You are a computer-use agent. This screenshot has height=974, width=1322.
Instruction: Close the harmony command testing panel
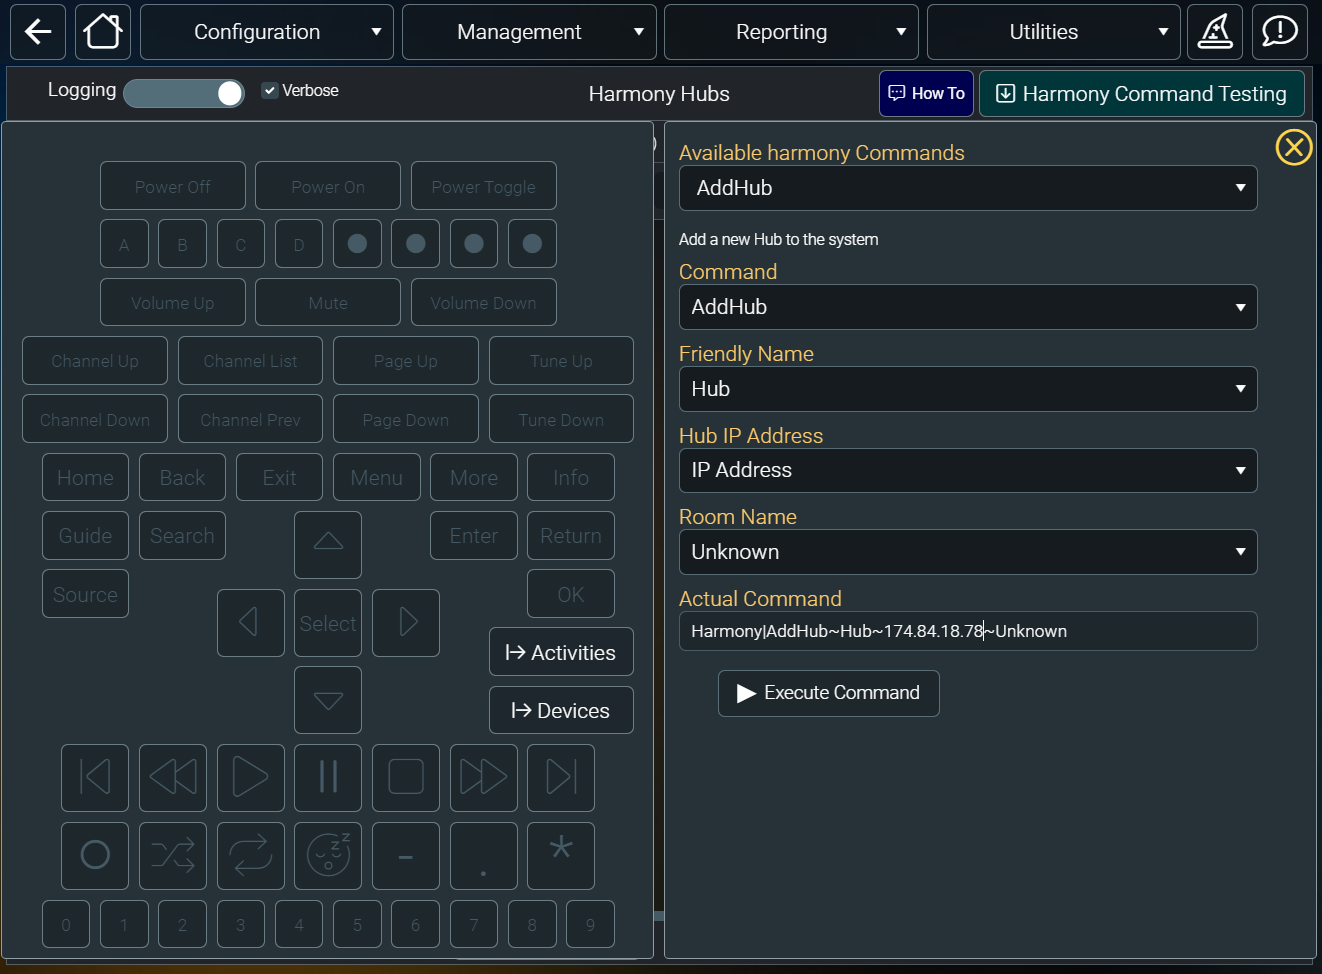pyautogui.click(x=1294, y=148)
